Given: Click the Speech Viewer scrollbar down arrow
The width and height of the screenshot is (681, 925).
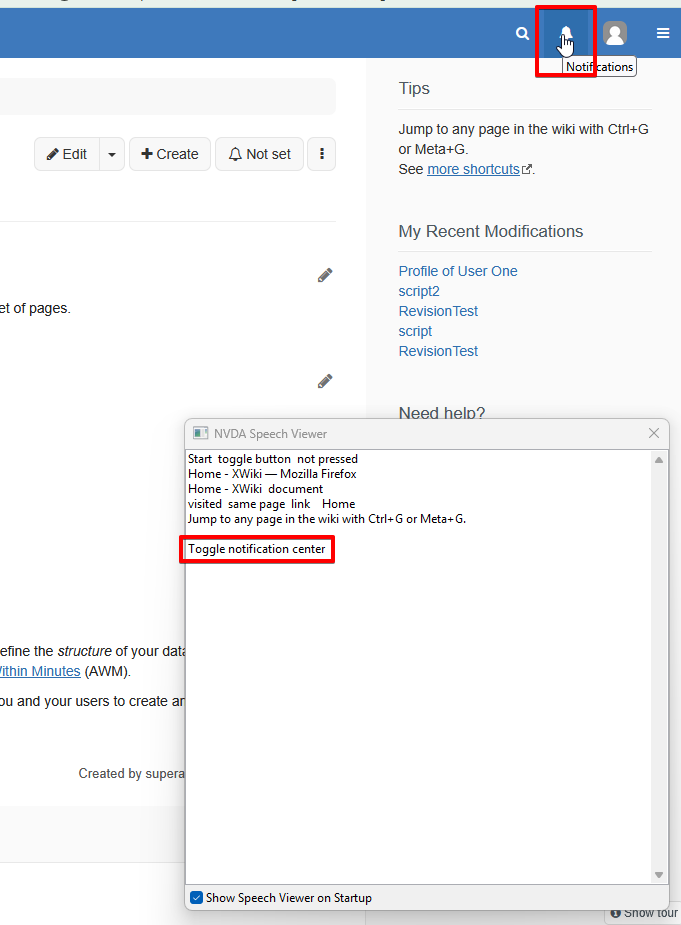Looking at the screenshot, I should pyautogui.click(x=659, y=875).
